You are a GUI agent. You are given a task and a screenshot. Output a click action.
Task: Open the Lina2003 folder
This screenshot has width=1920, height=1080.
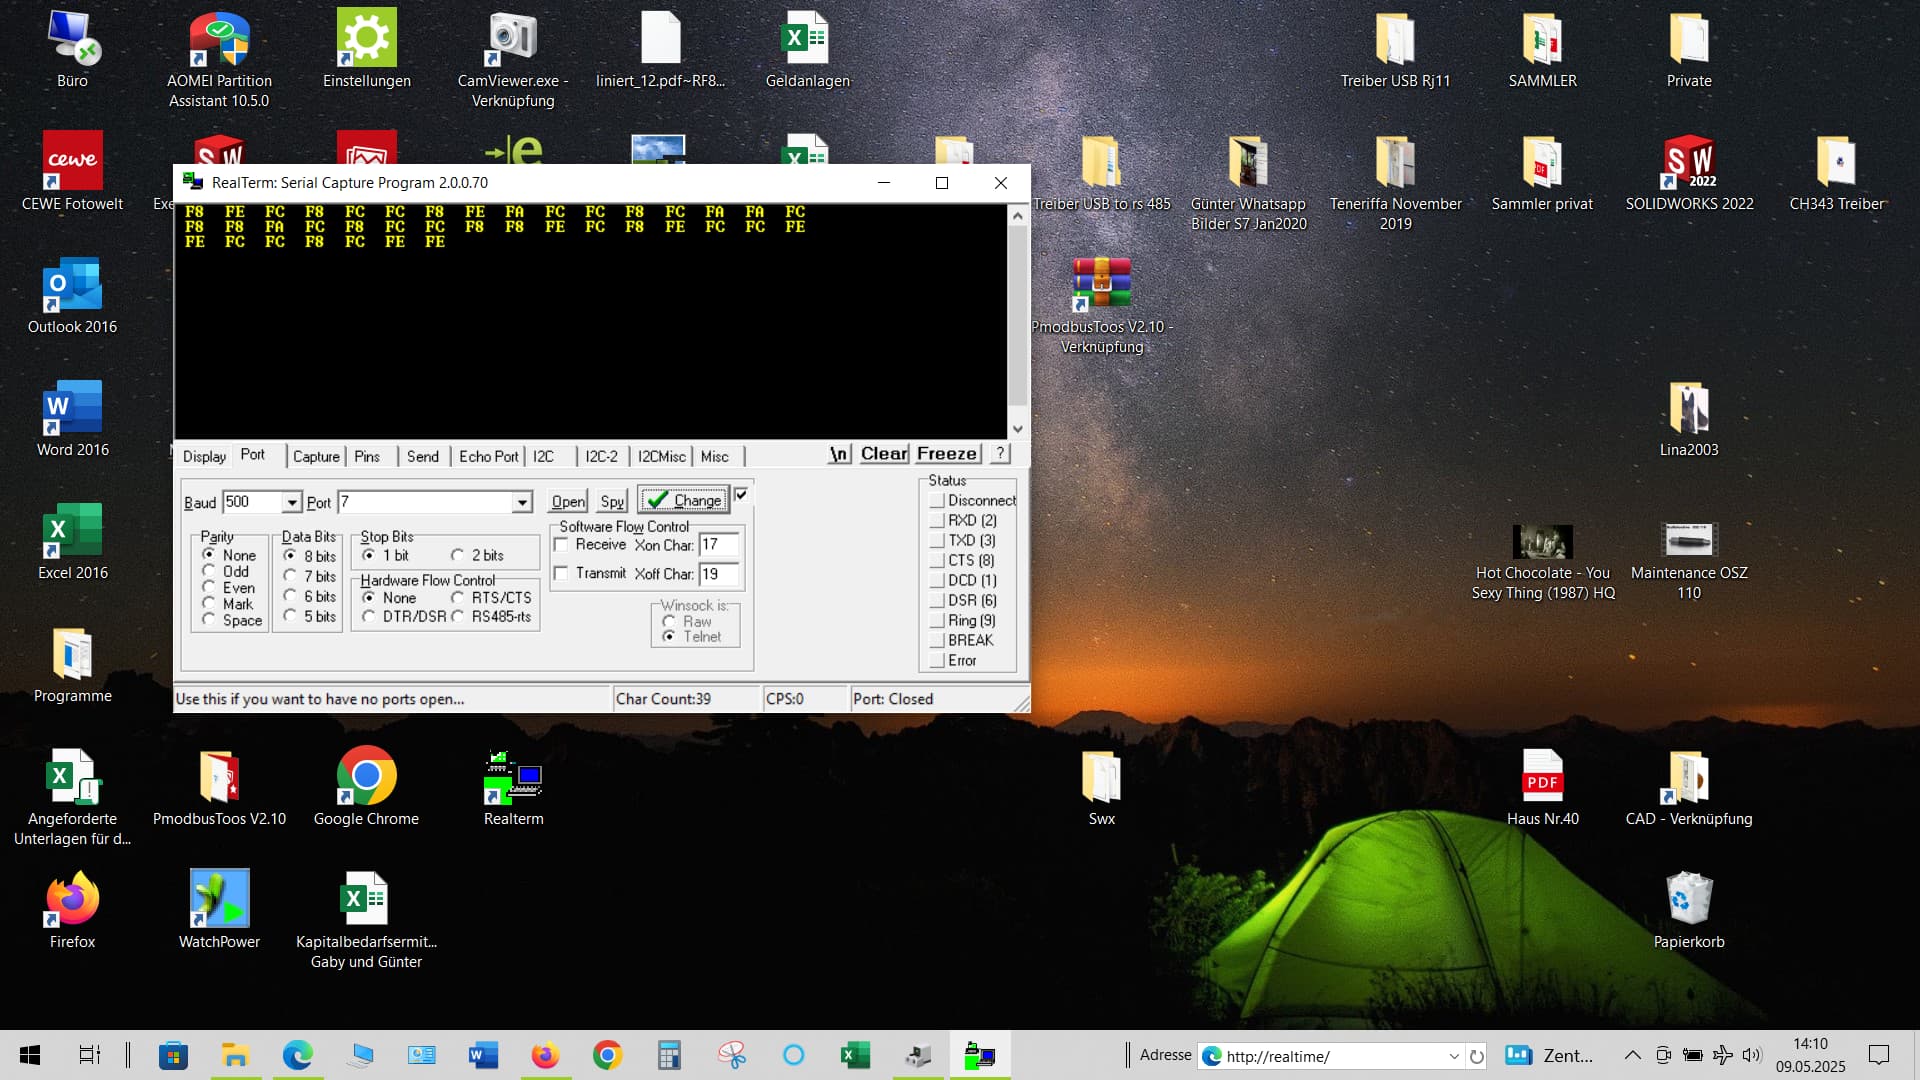pos(1689,418)
